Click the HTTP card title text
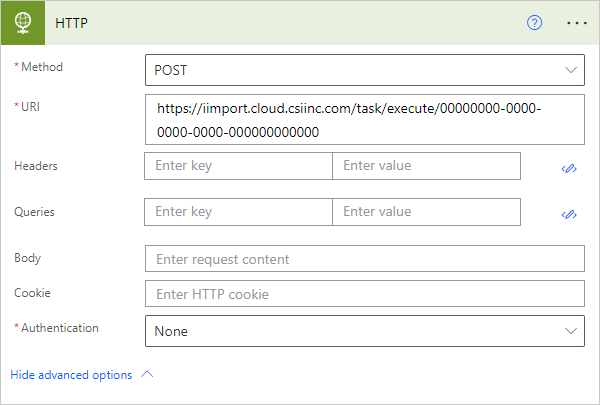 (73, 23)
